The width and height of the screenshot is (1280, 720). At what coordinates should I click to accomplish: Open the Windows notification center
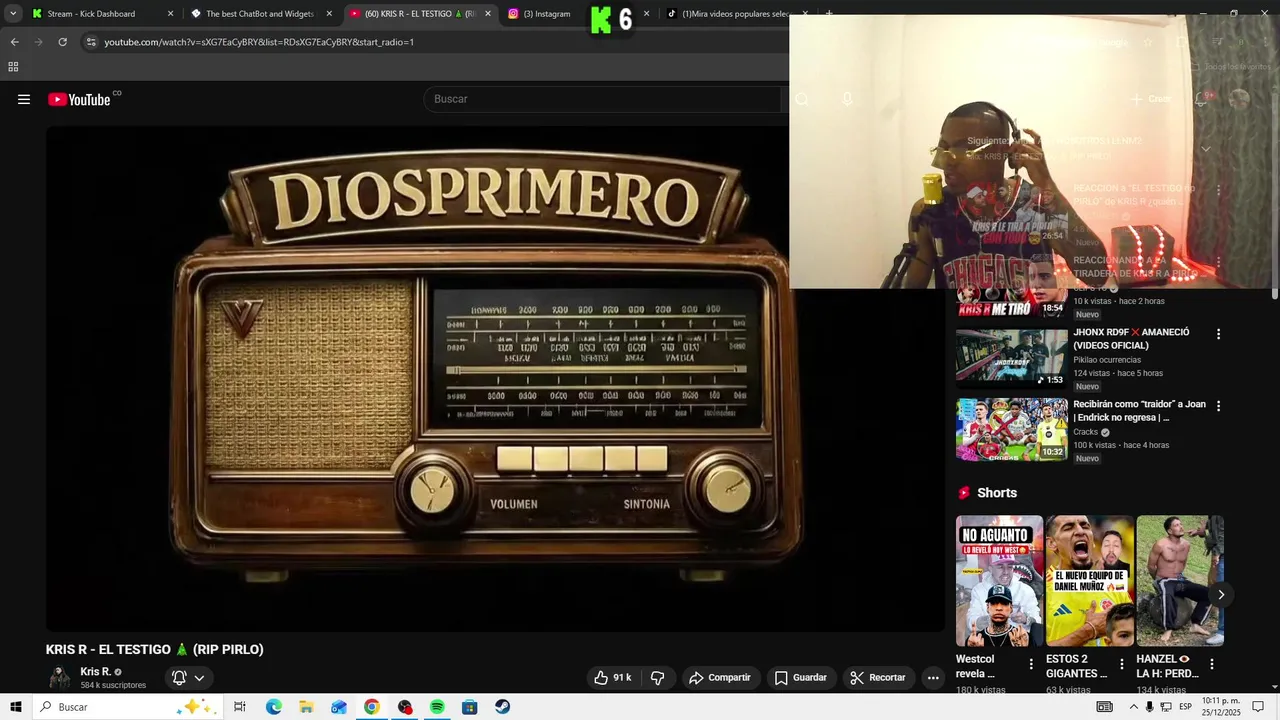(x=1258, y=707)
